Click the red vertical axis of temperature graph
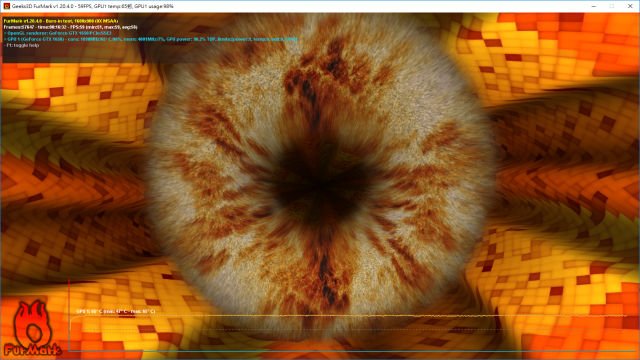 (69, 315)
